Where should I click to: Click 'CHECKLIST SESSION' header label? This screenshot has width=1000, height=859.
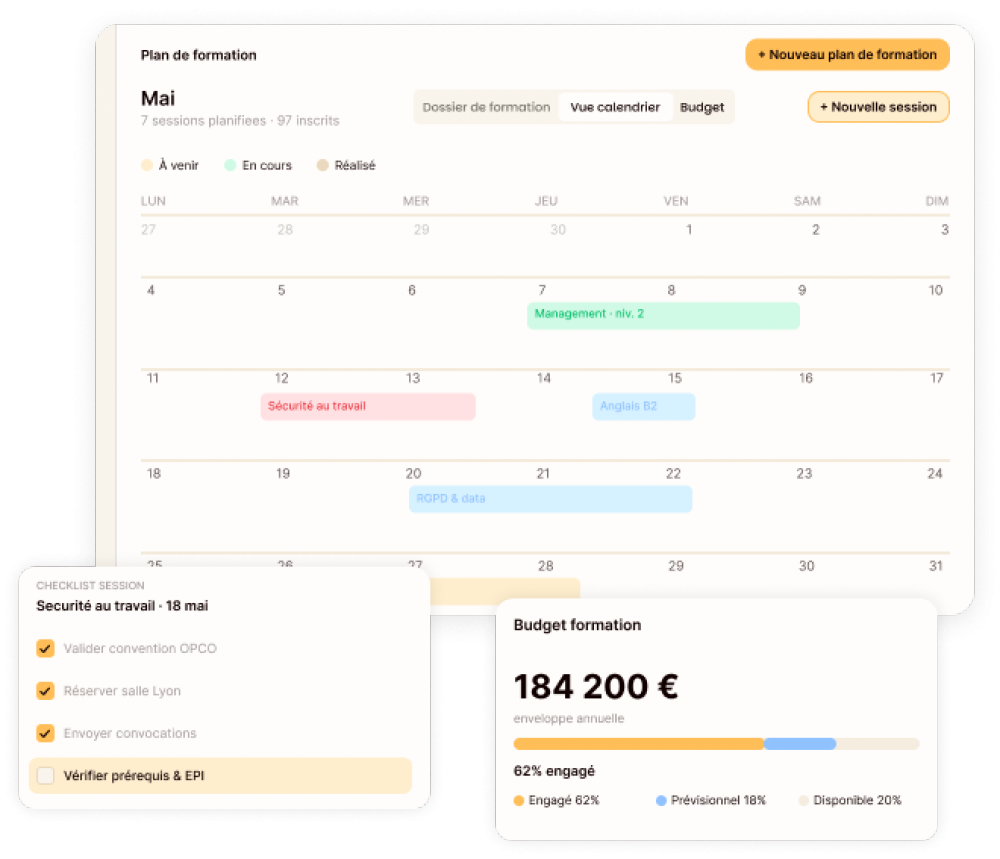90,585
